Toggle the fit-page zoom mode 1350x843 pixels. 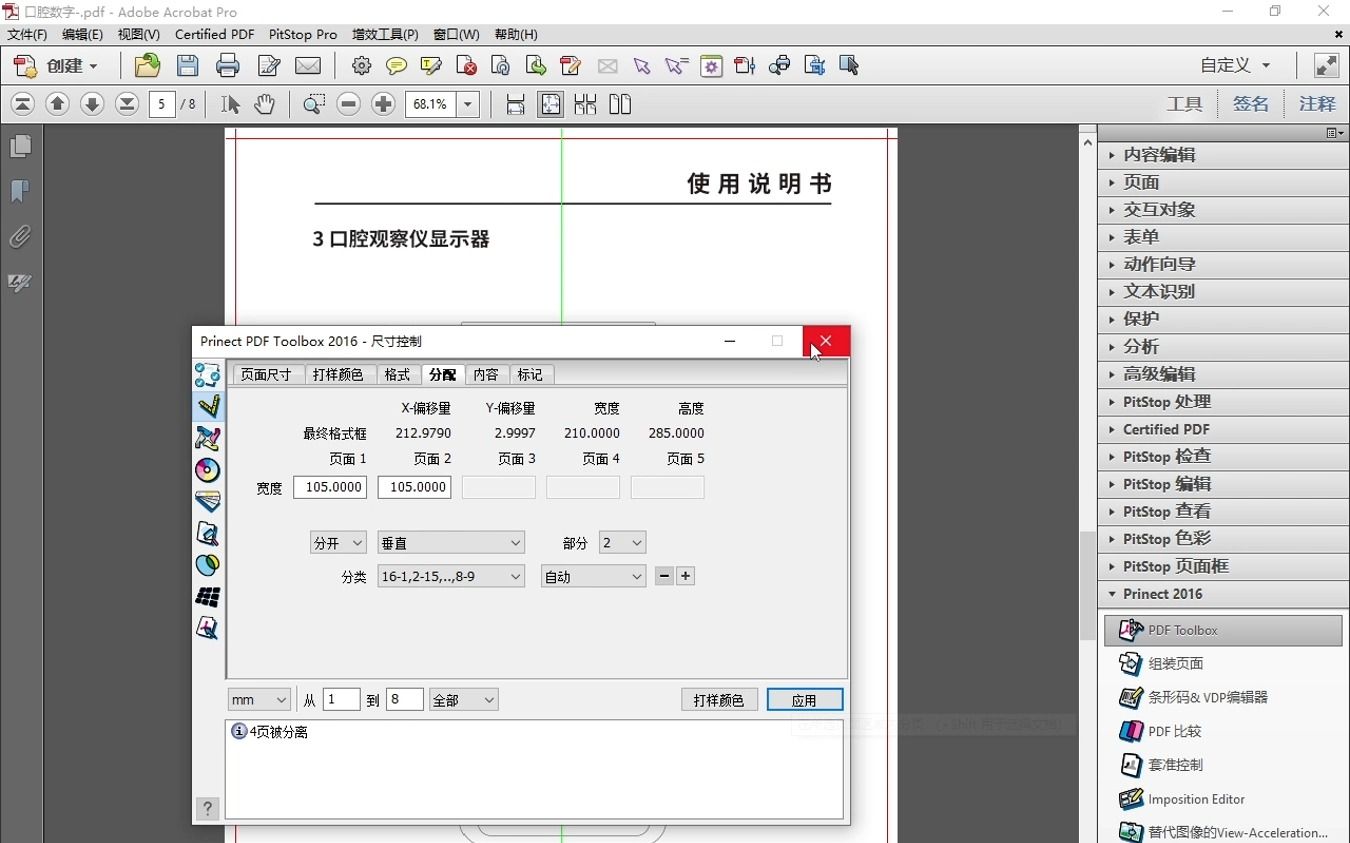pyautogui.click(x=550, y=104)
